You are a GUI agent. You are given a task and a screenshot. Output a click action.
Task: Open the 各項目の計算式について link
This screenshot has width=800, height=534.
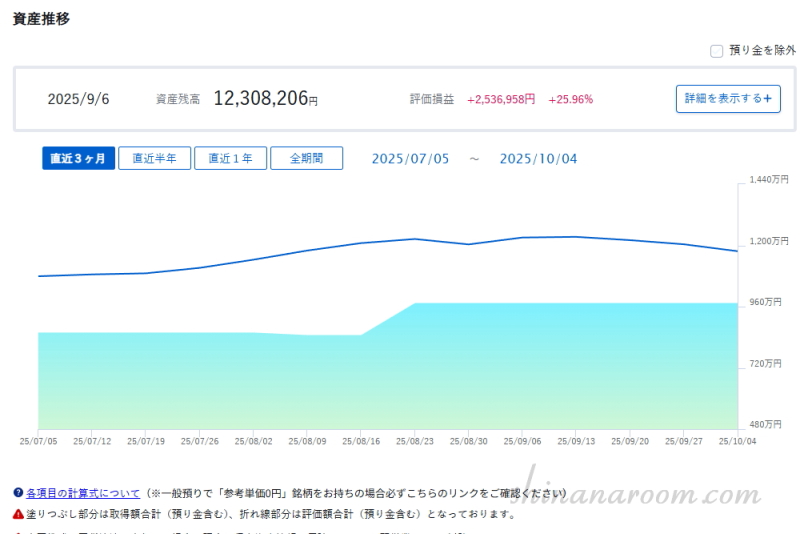83,493
